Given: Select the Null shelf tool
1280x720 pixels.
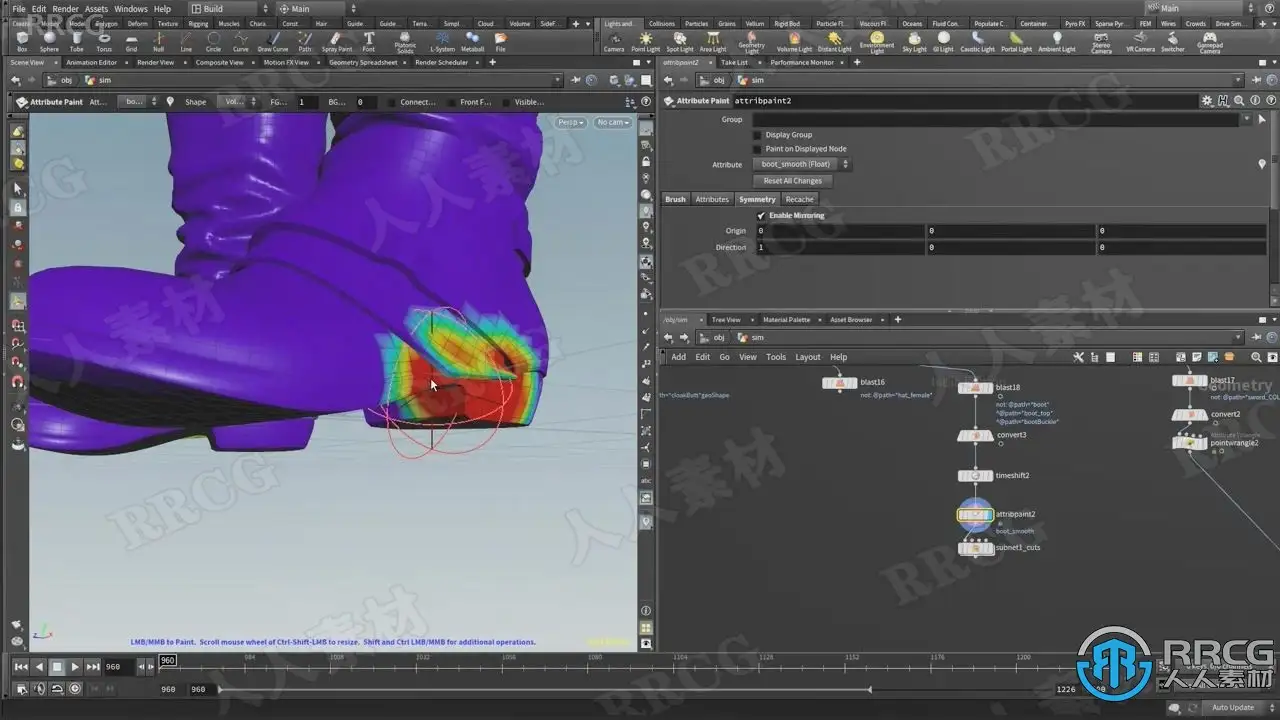Looking at the screenshot, I should click(158, 41).
